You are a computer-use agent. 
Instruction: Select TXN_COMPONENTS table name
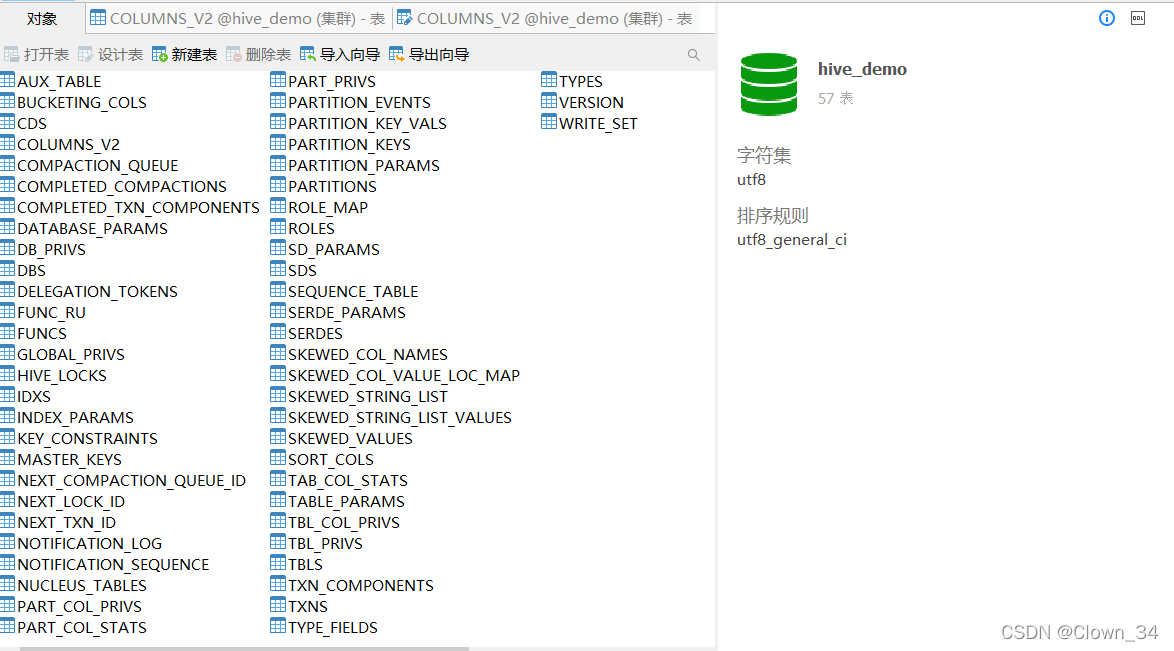[361, 585]
